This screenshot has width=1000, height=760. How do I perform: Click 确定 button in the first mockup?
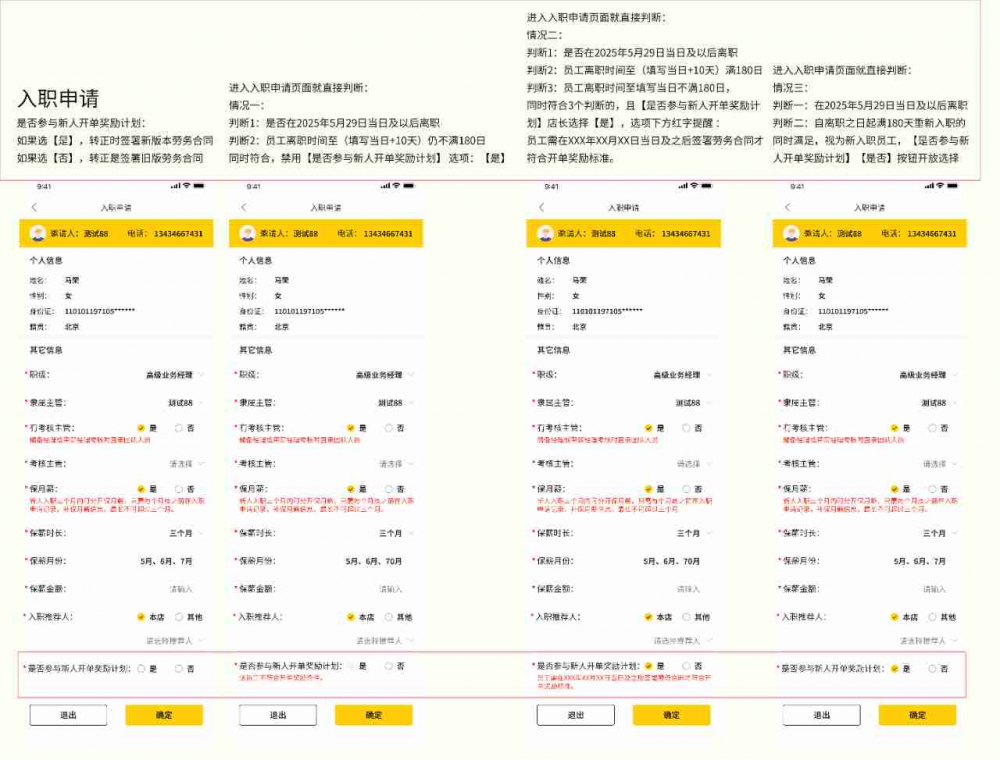[x=164, y=715]
